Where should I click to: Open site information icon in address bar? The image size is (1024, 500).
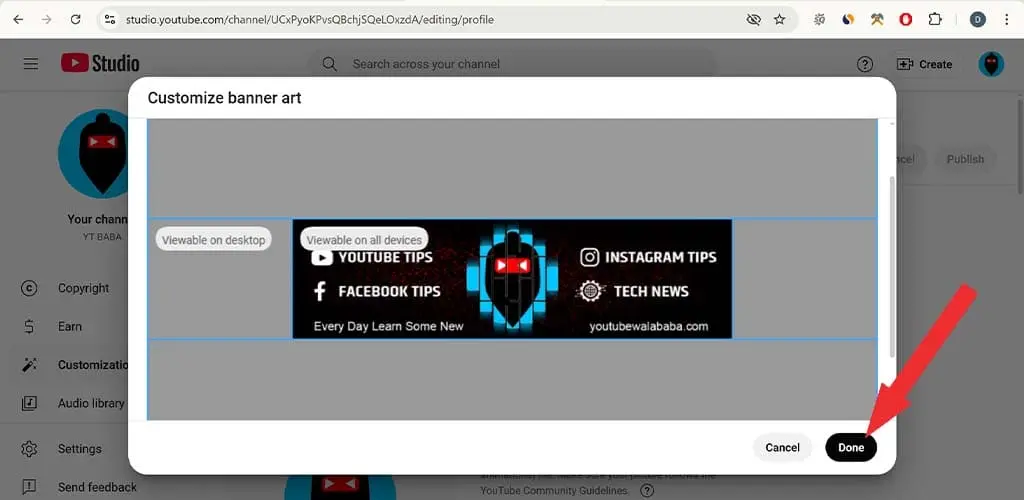[110, 20]
